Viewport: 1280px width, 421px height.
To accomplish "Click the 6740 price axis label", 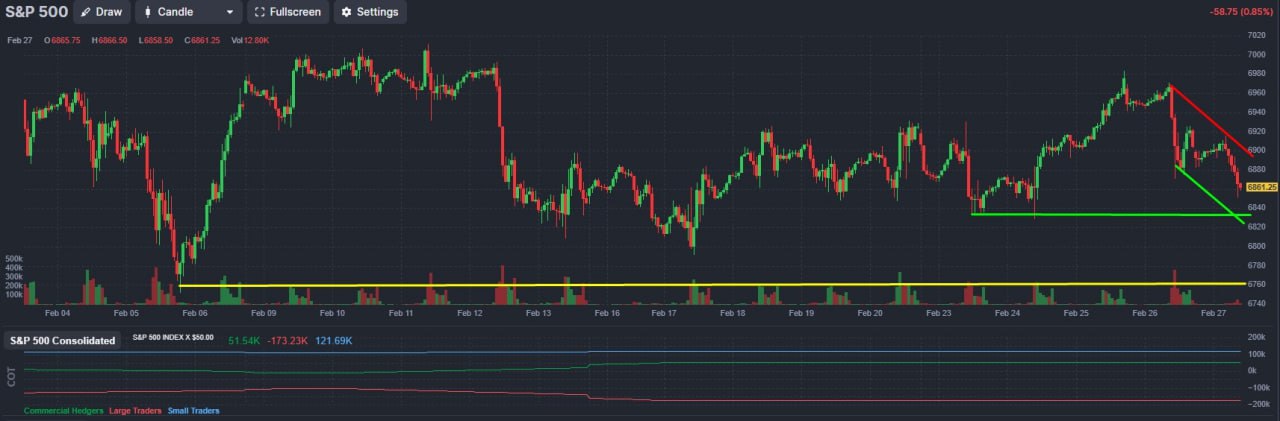I will click(x=1257, y=303).
